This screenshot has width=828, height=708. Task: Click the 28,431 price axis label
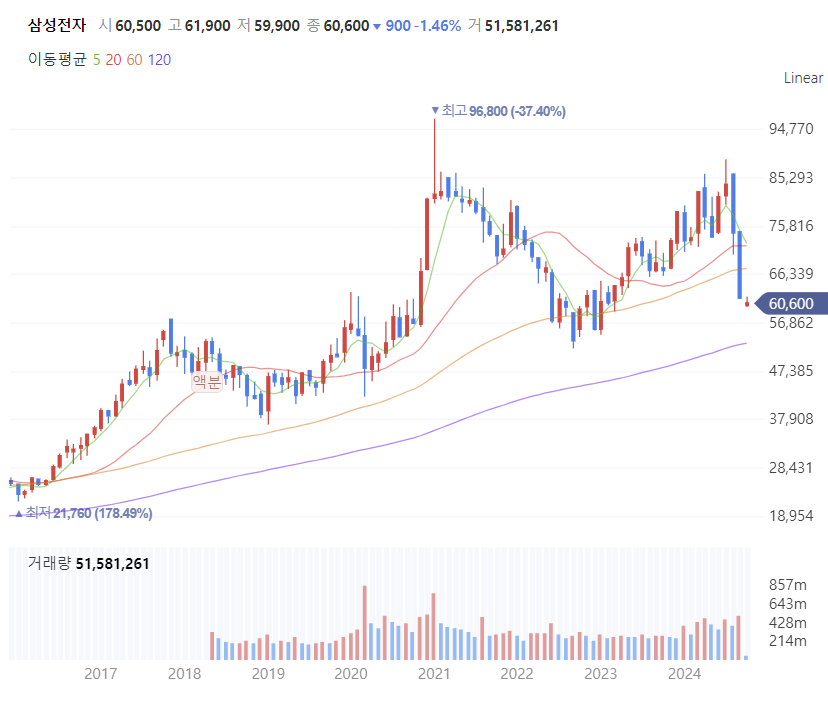click(791, 467)
